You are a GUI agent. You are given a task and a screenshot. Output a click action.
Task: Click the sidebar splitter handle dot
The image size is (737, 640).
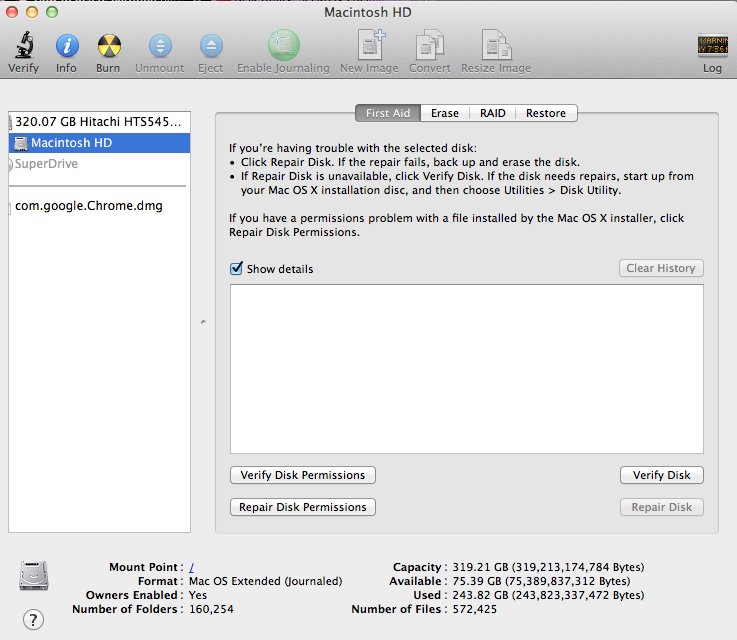click(203, 322)
